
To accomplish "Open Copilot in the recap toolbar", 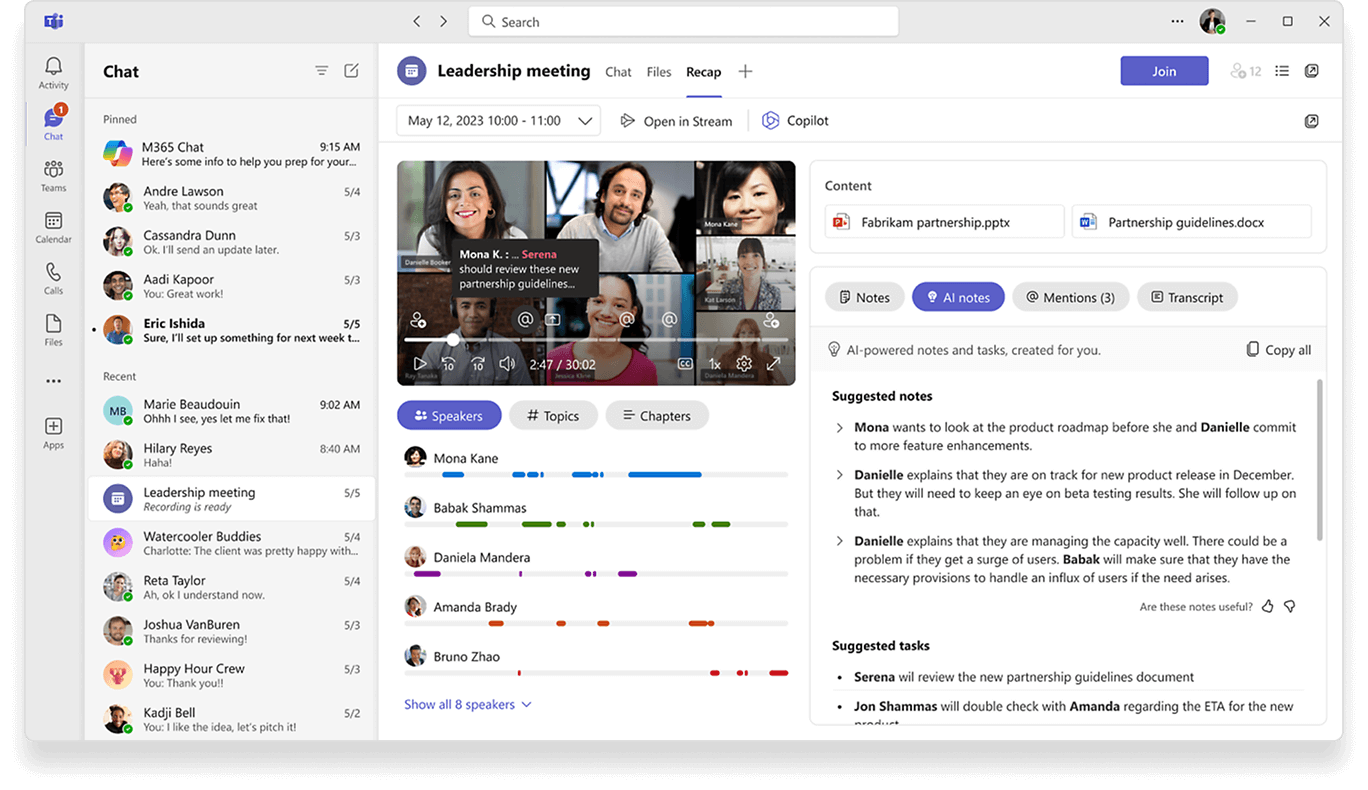I will pos(796,121).
